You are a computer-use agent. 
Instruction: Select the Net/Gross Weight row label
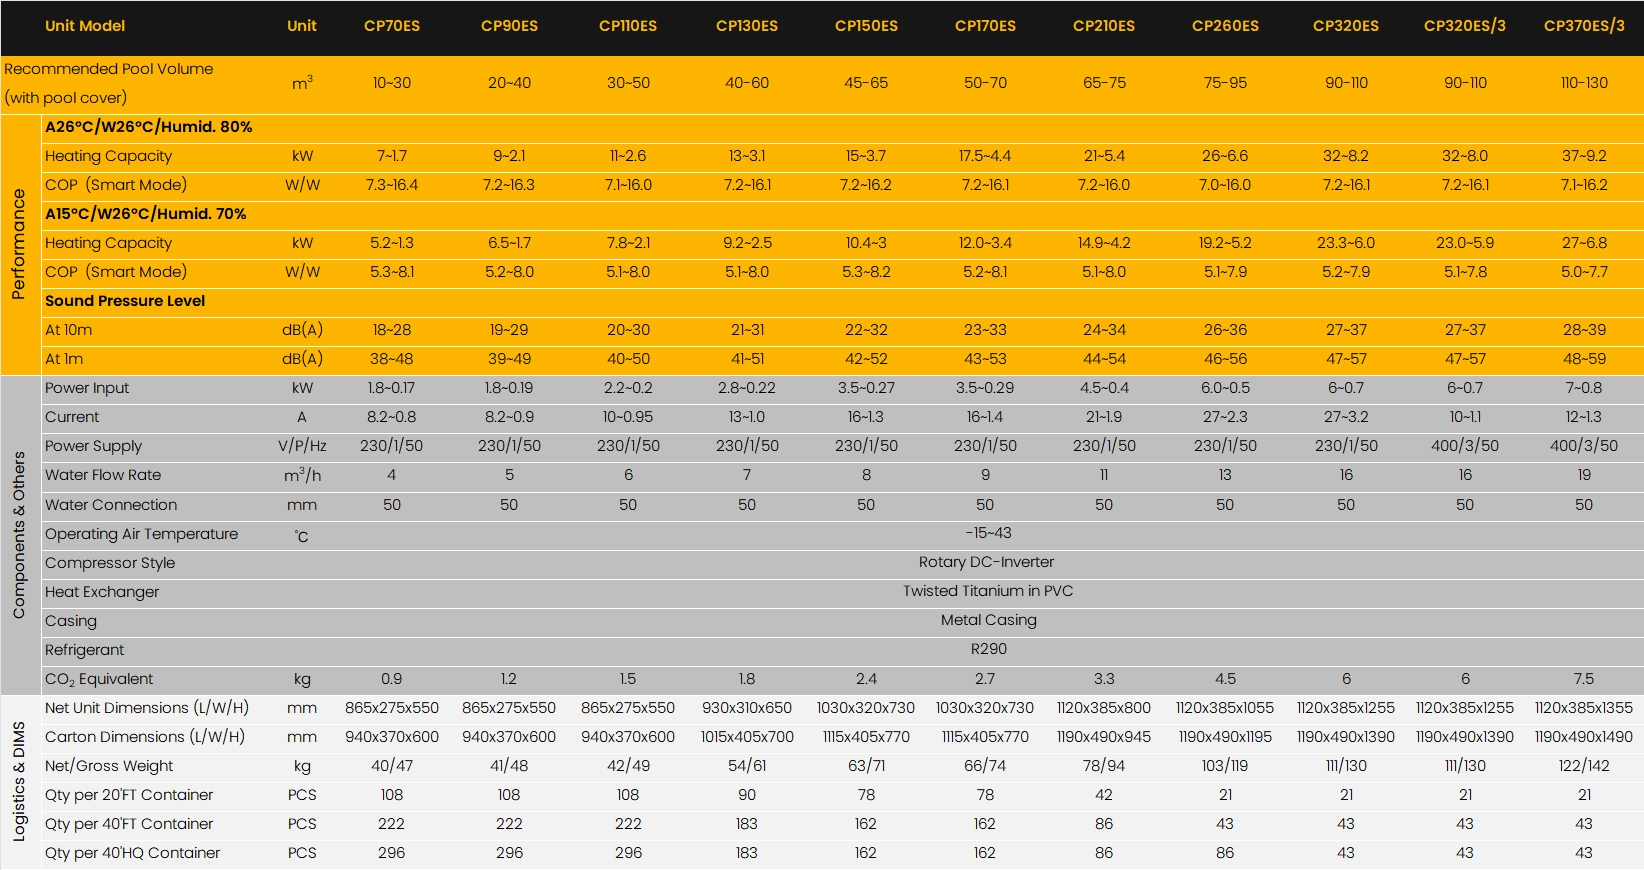[109, 766]
